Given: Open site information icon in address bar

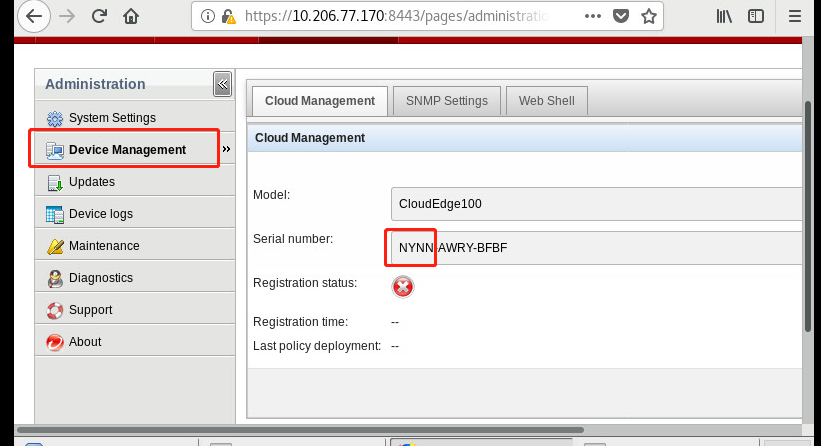Looking at the screenshot, I should [207, 16].
